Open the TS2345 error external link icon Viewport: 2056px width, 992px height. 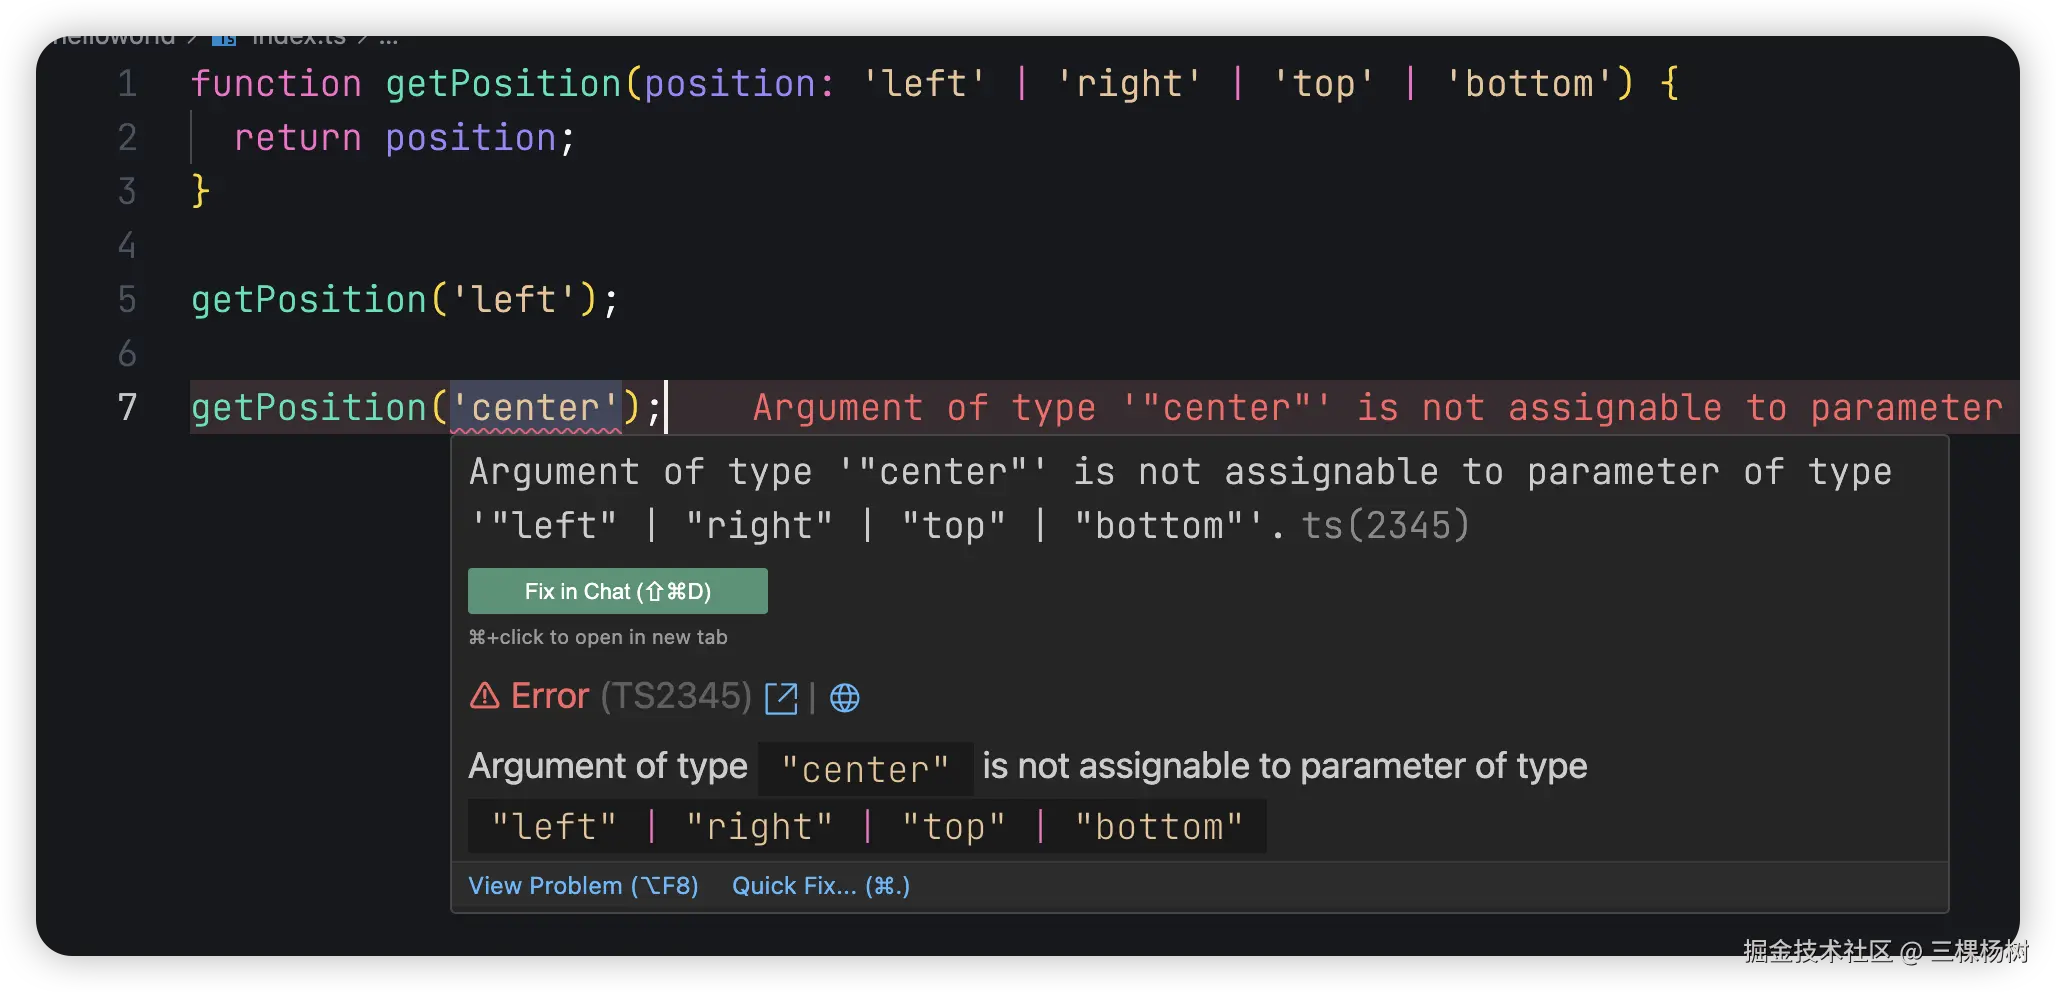(x=781, y=698)
